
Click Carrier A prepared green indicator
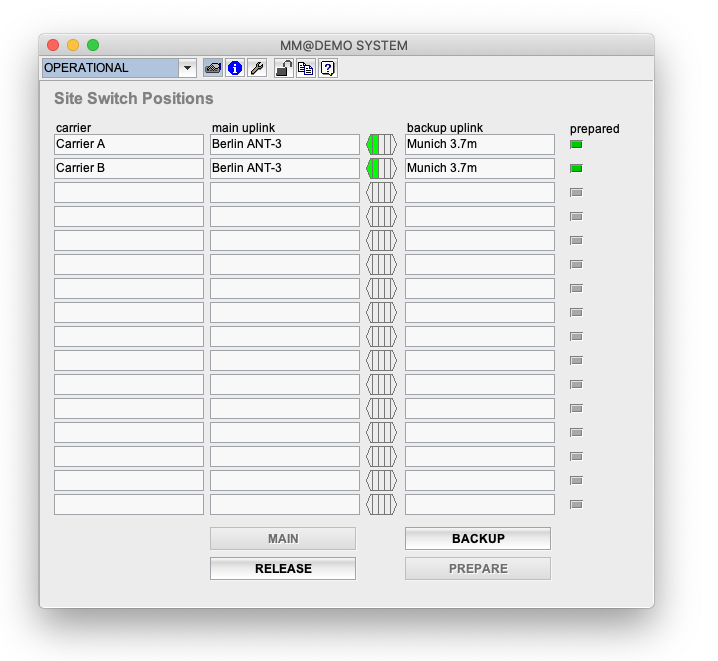576,144
